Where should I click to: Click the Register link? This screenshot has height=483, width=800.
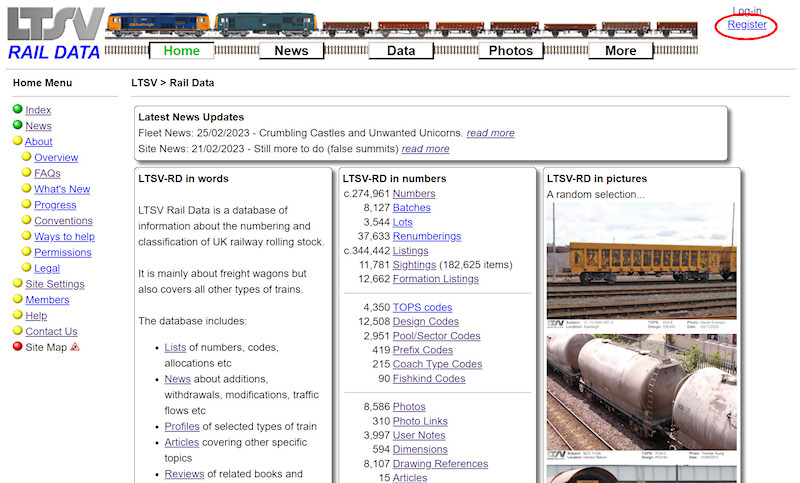pyautogui.click(x=747, y=24)
